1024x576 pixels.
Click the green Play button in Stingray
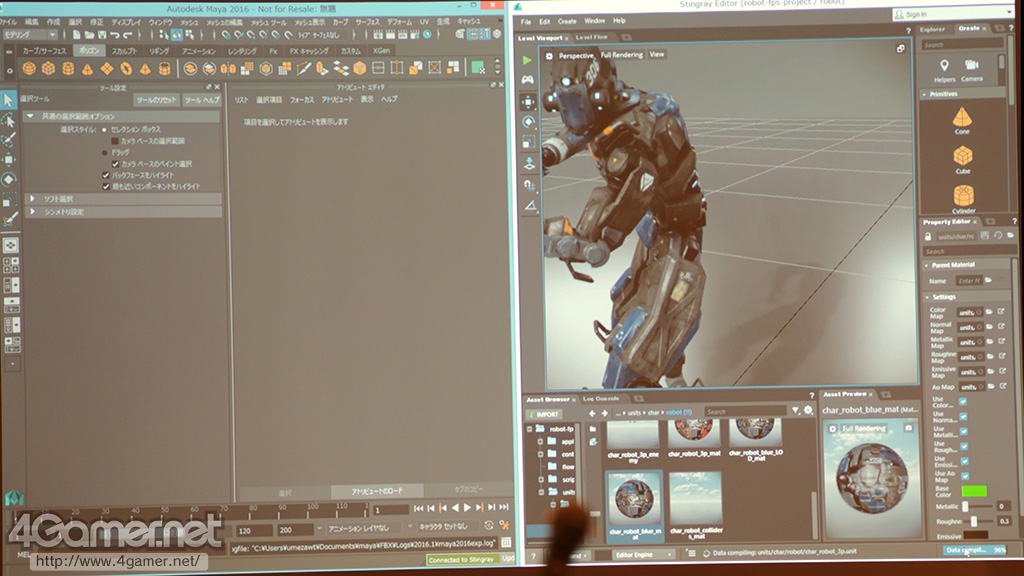coord(527,60)
